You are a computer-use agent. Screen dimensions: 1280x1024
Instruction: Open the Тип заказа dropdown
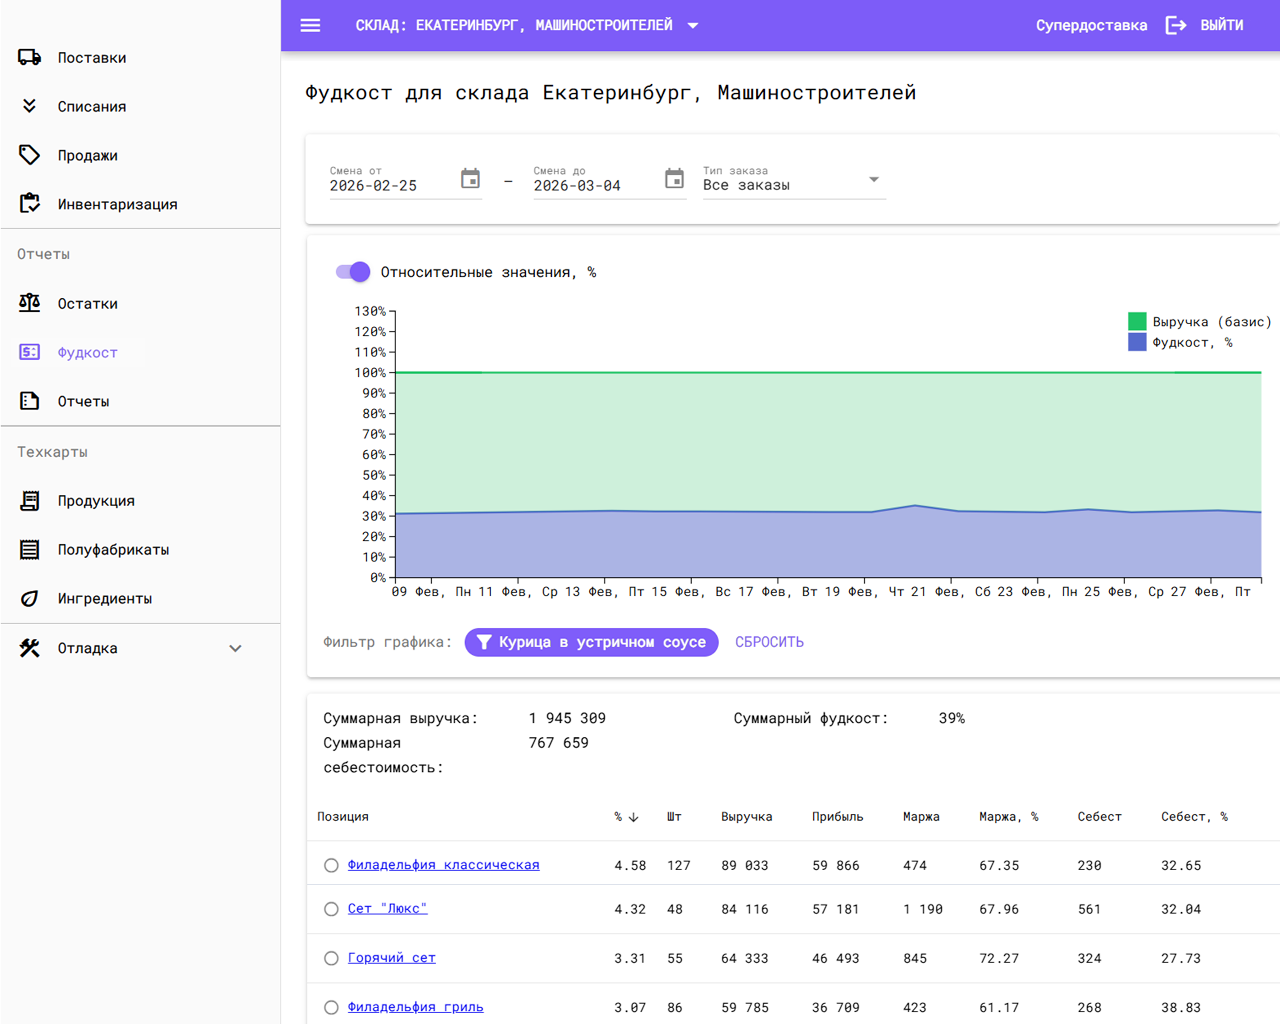[x=793, y=181]
